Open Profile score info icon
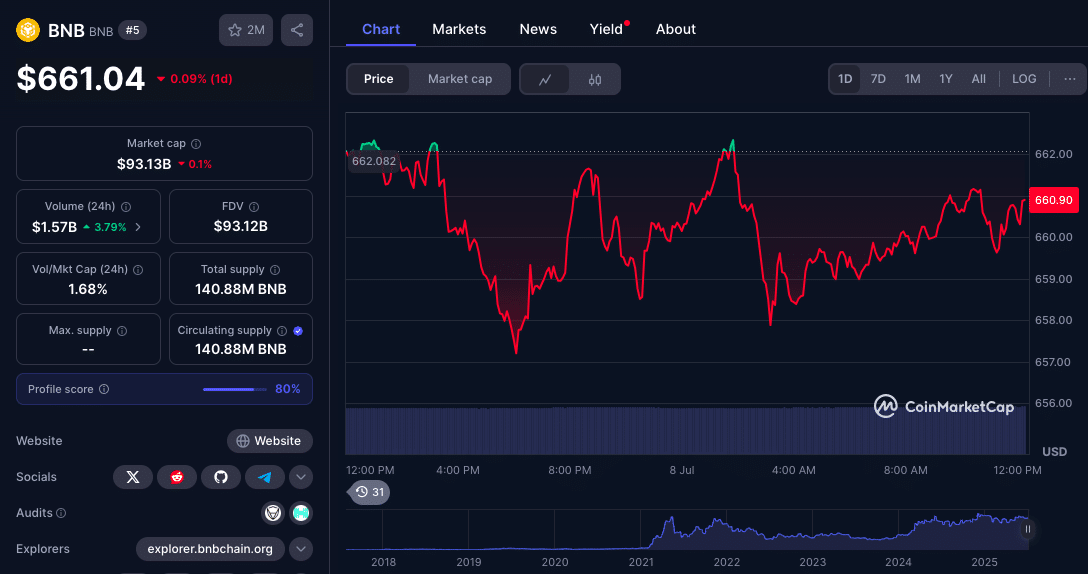Viewport: 1088px width, 574px height. 104,389
